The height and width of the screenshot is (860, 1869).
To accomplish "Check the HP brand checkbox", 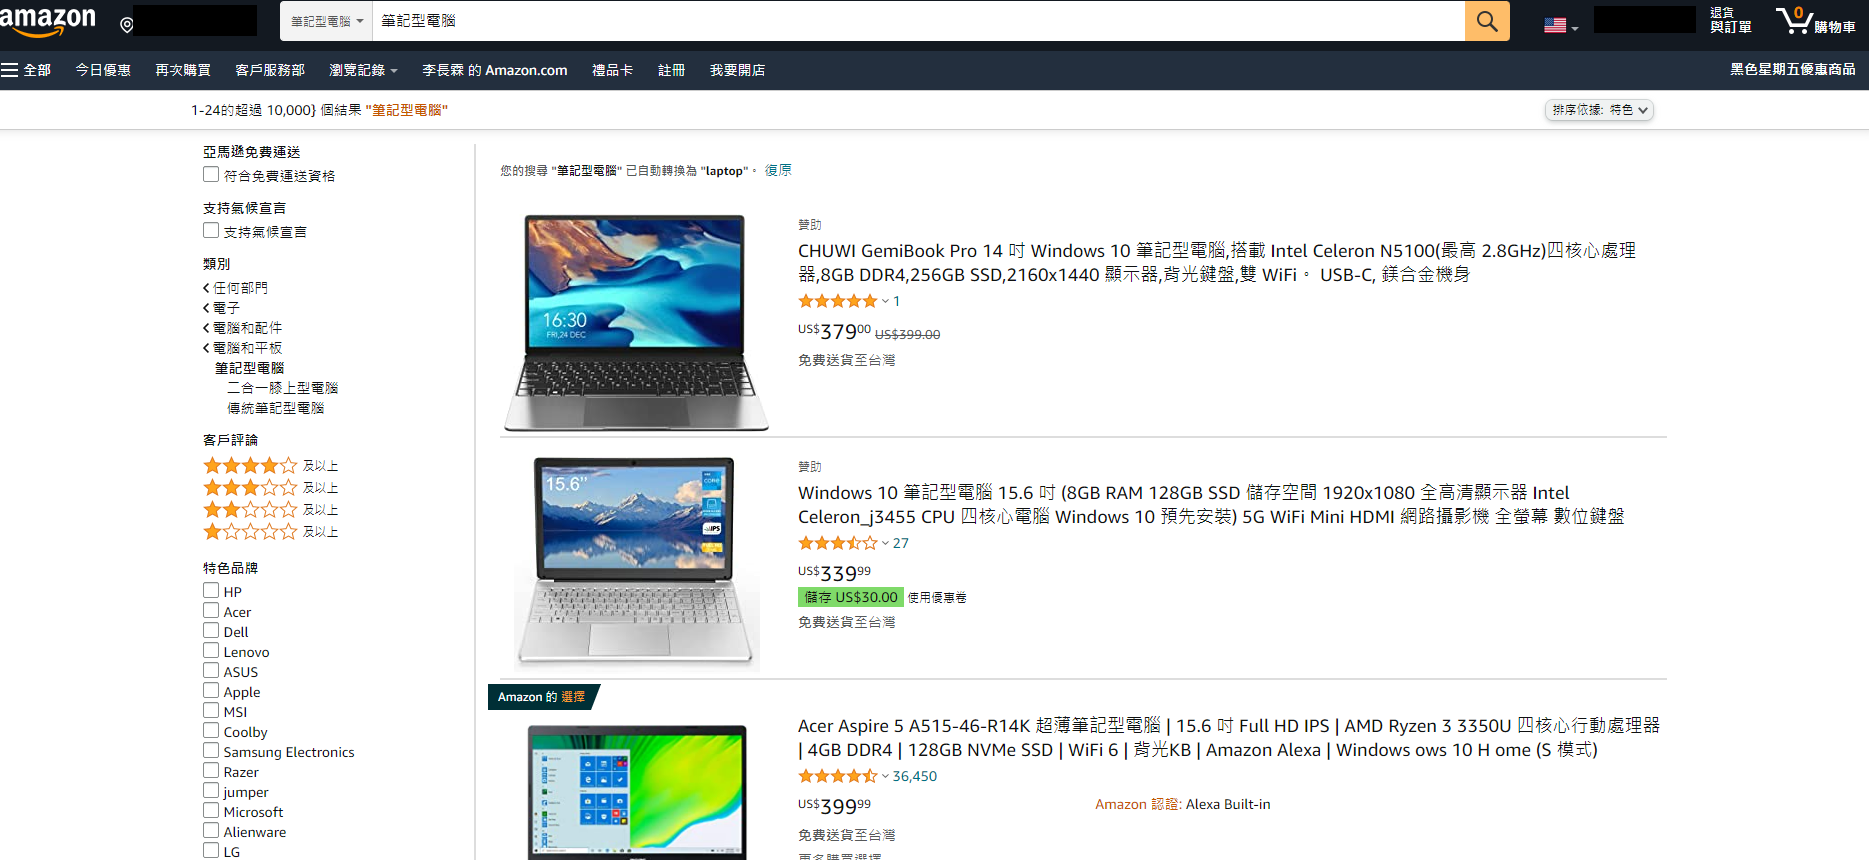I will [211, 590].
